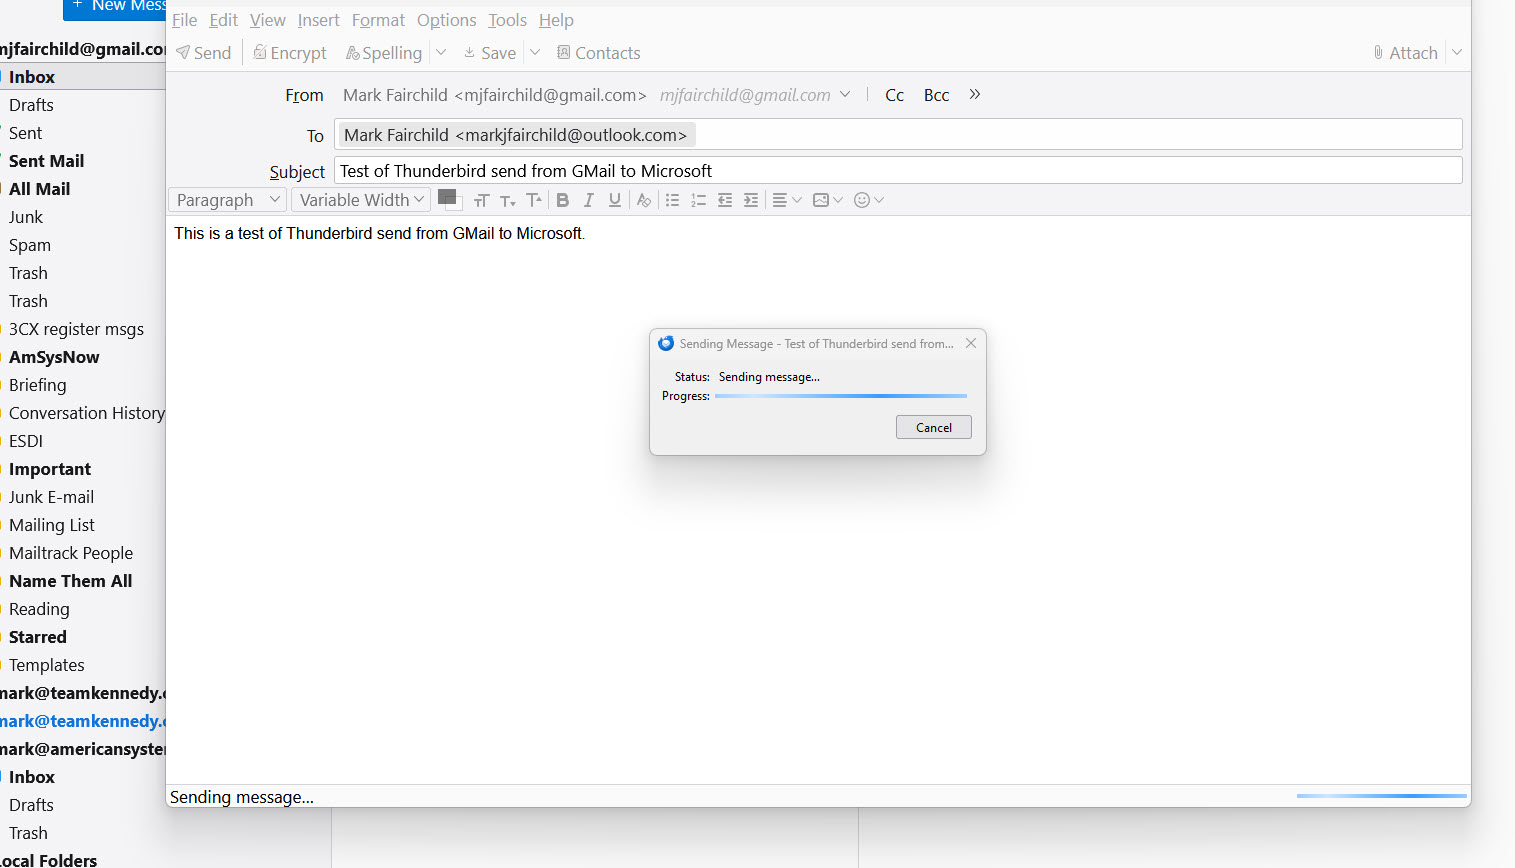Screen dimensions: 1515x868
Task: Open the View menu
Action: coord(268,20)
